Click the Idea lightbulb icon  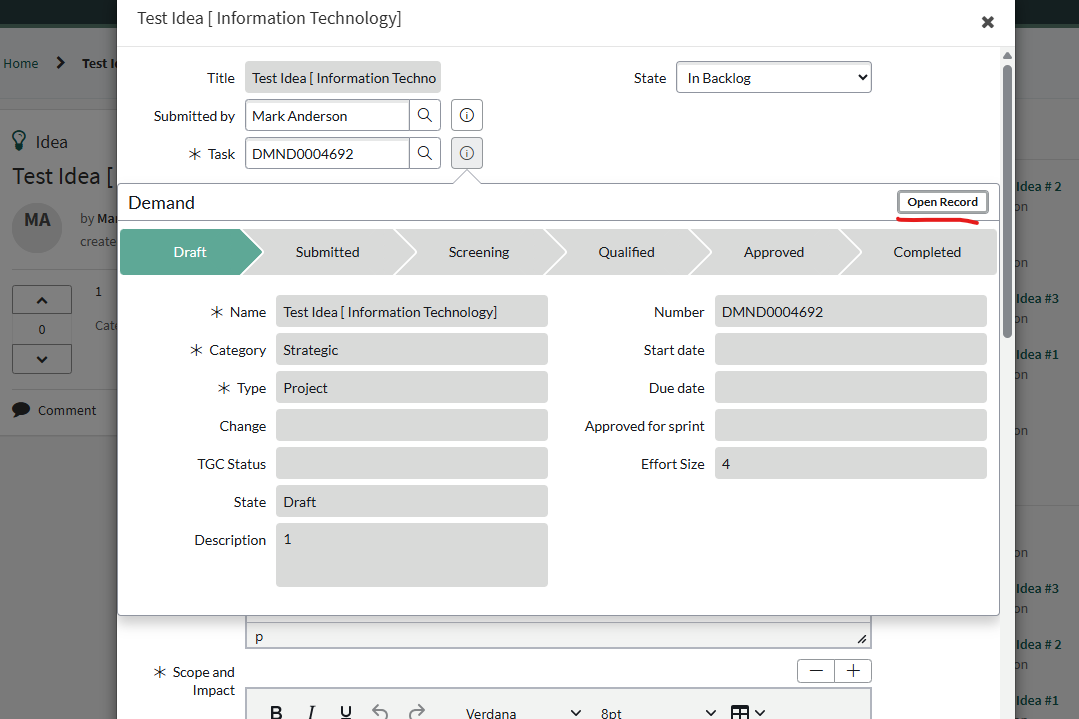point(19,141)
